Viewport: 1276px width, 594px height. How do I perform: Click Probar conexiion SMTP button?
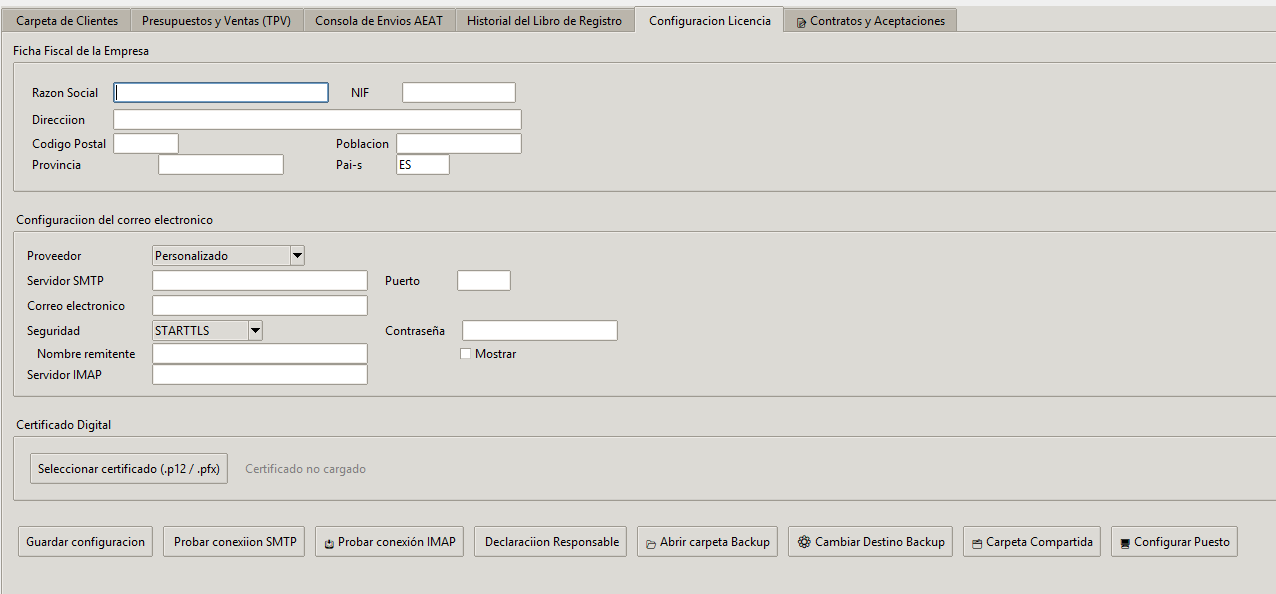point(235,542)
